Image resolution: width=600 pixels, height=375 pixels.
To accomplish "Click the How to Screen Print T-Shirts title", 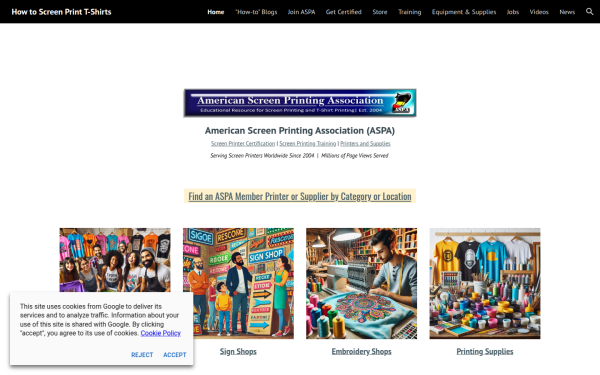I will point(61,12).
